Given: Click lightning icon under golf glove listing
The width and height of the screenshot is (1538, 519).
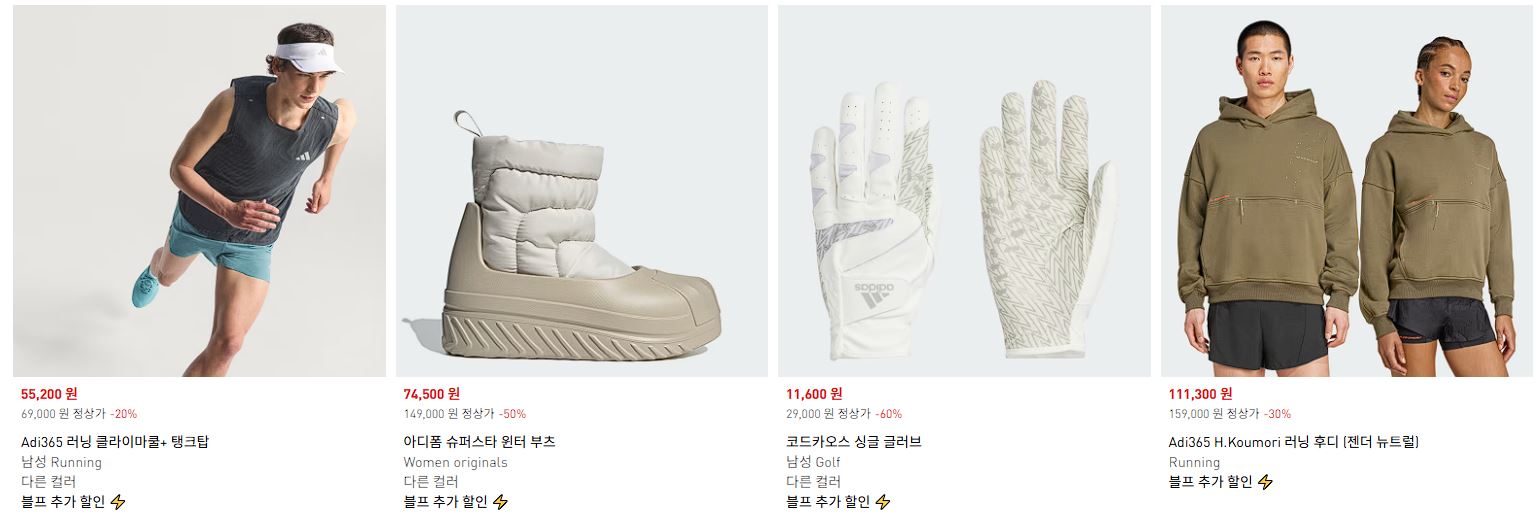Looking at the screenshot, I should (882, 502).
